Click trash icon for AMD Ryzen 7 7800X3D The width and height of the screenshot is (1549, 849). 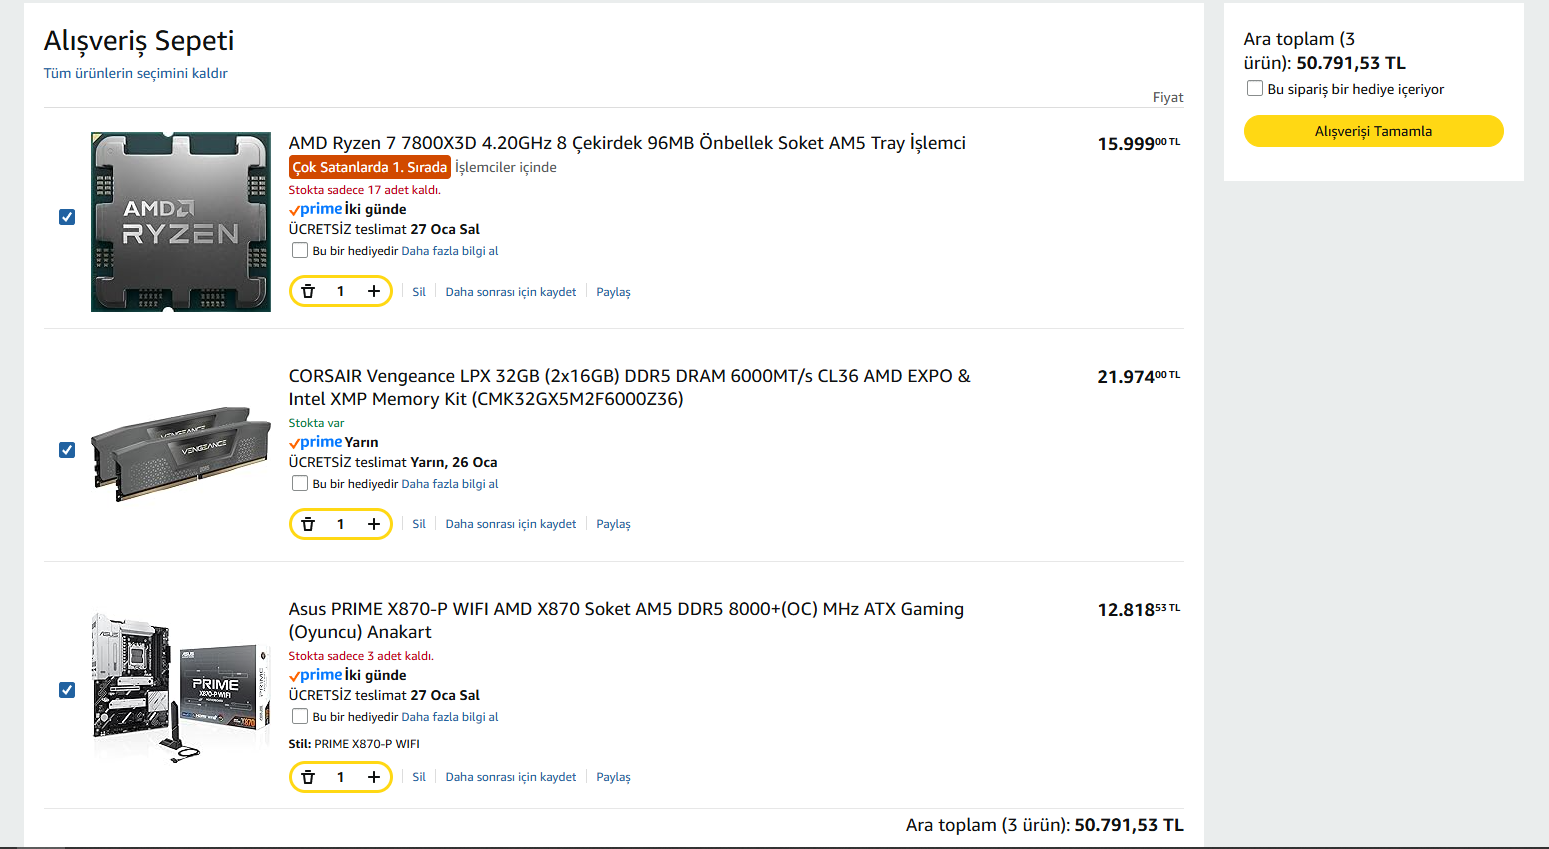click(x=308, y=291)
